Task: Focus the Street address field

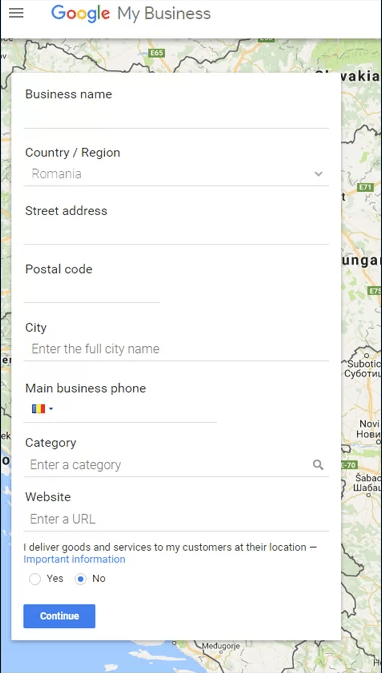Action: (176, 233)
